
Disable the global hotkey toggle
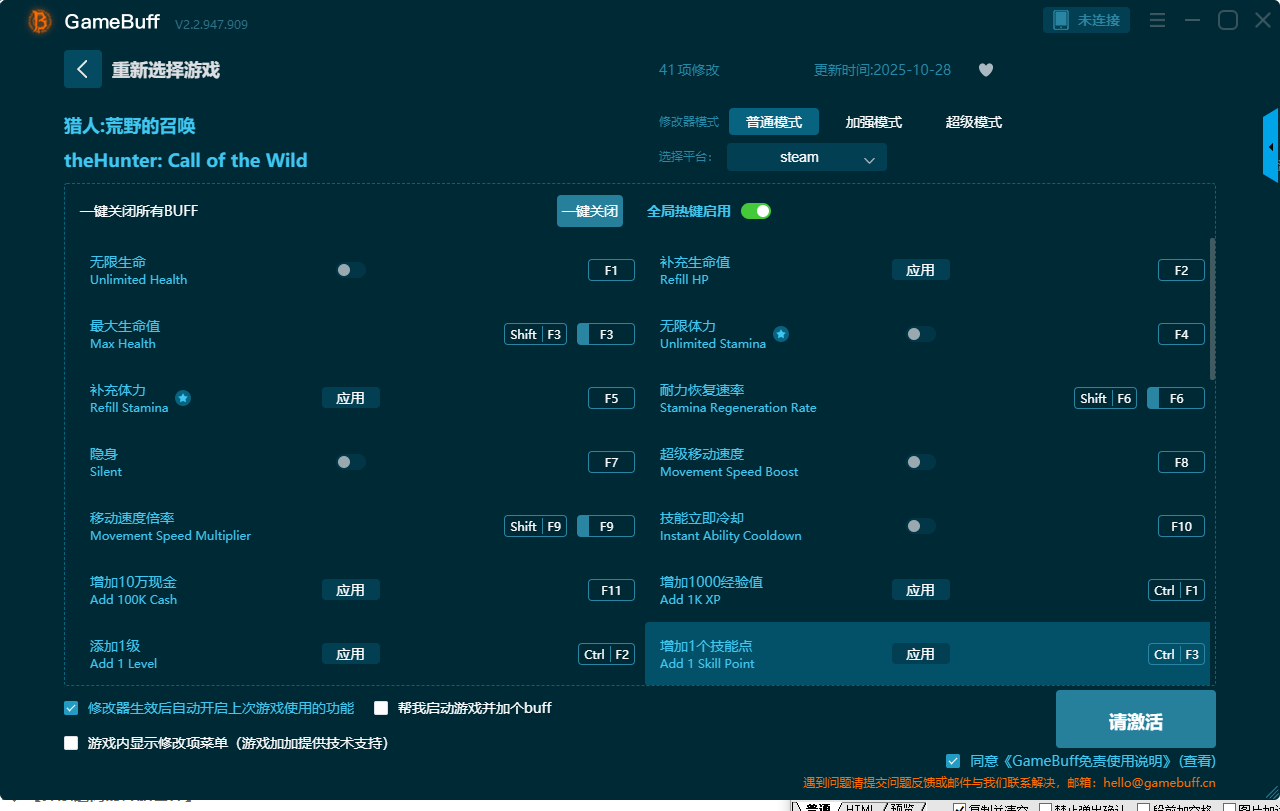click(x=755, y=211)
